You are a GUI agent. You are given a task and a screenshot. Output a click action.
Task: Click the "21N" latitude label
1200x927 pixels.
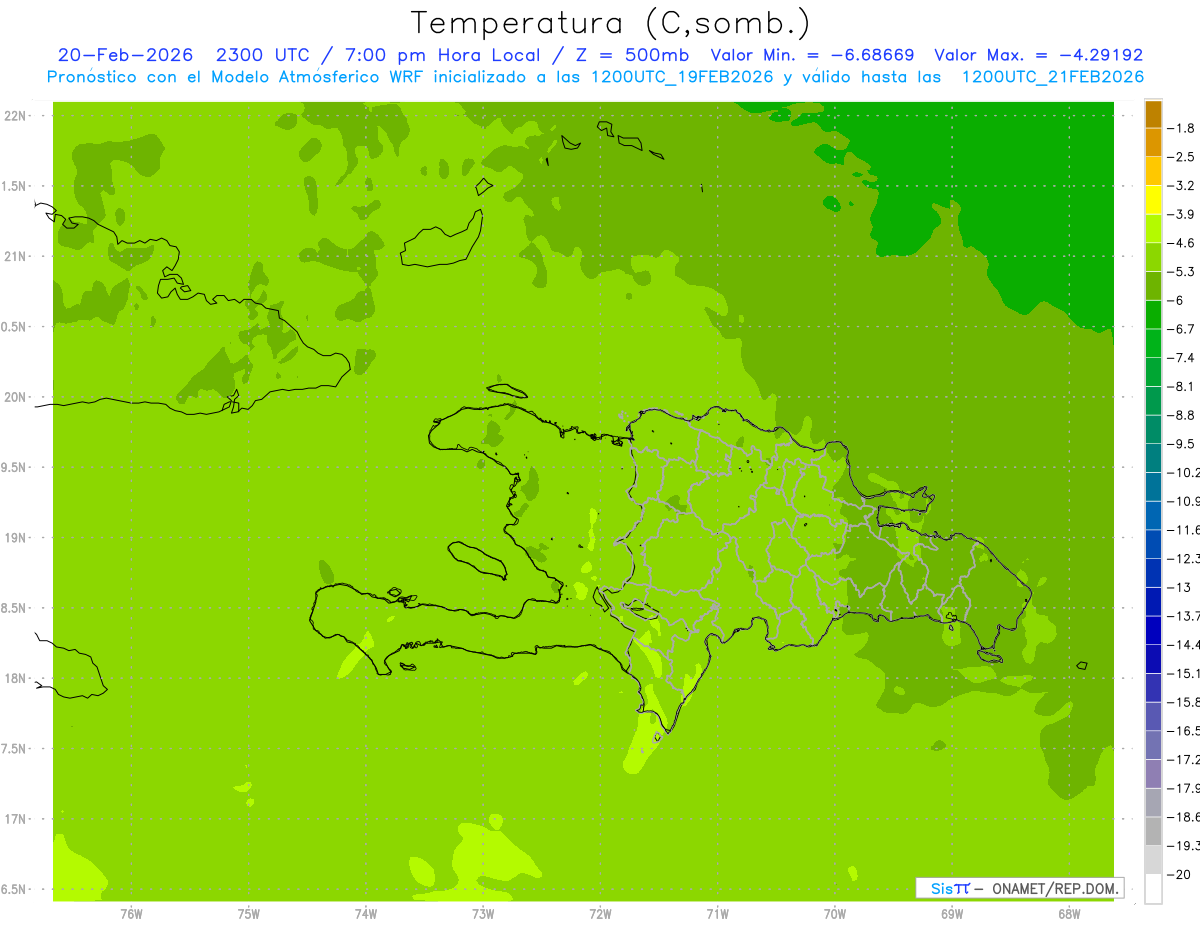[x=17, y=256]
